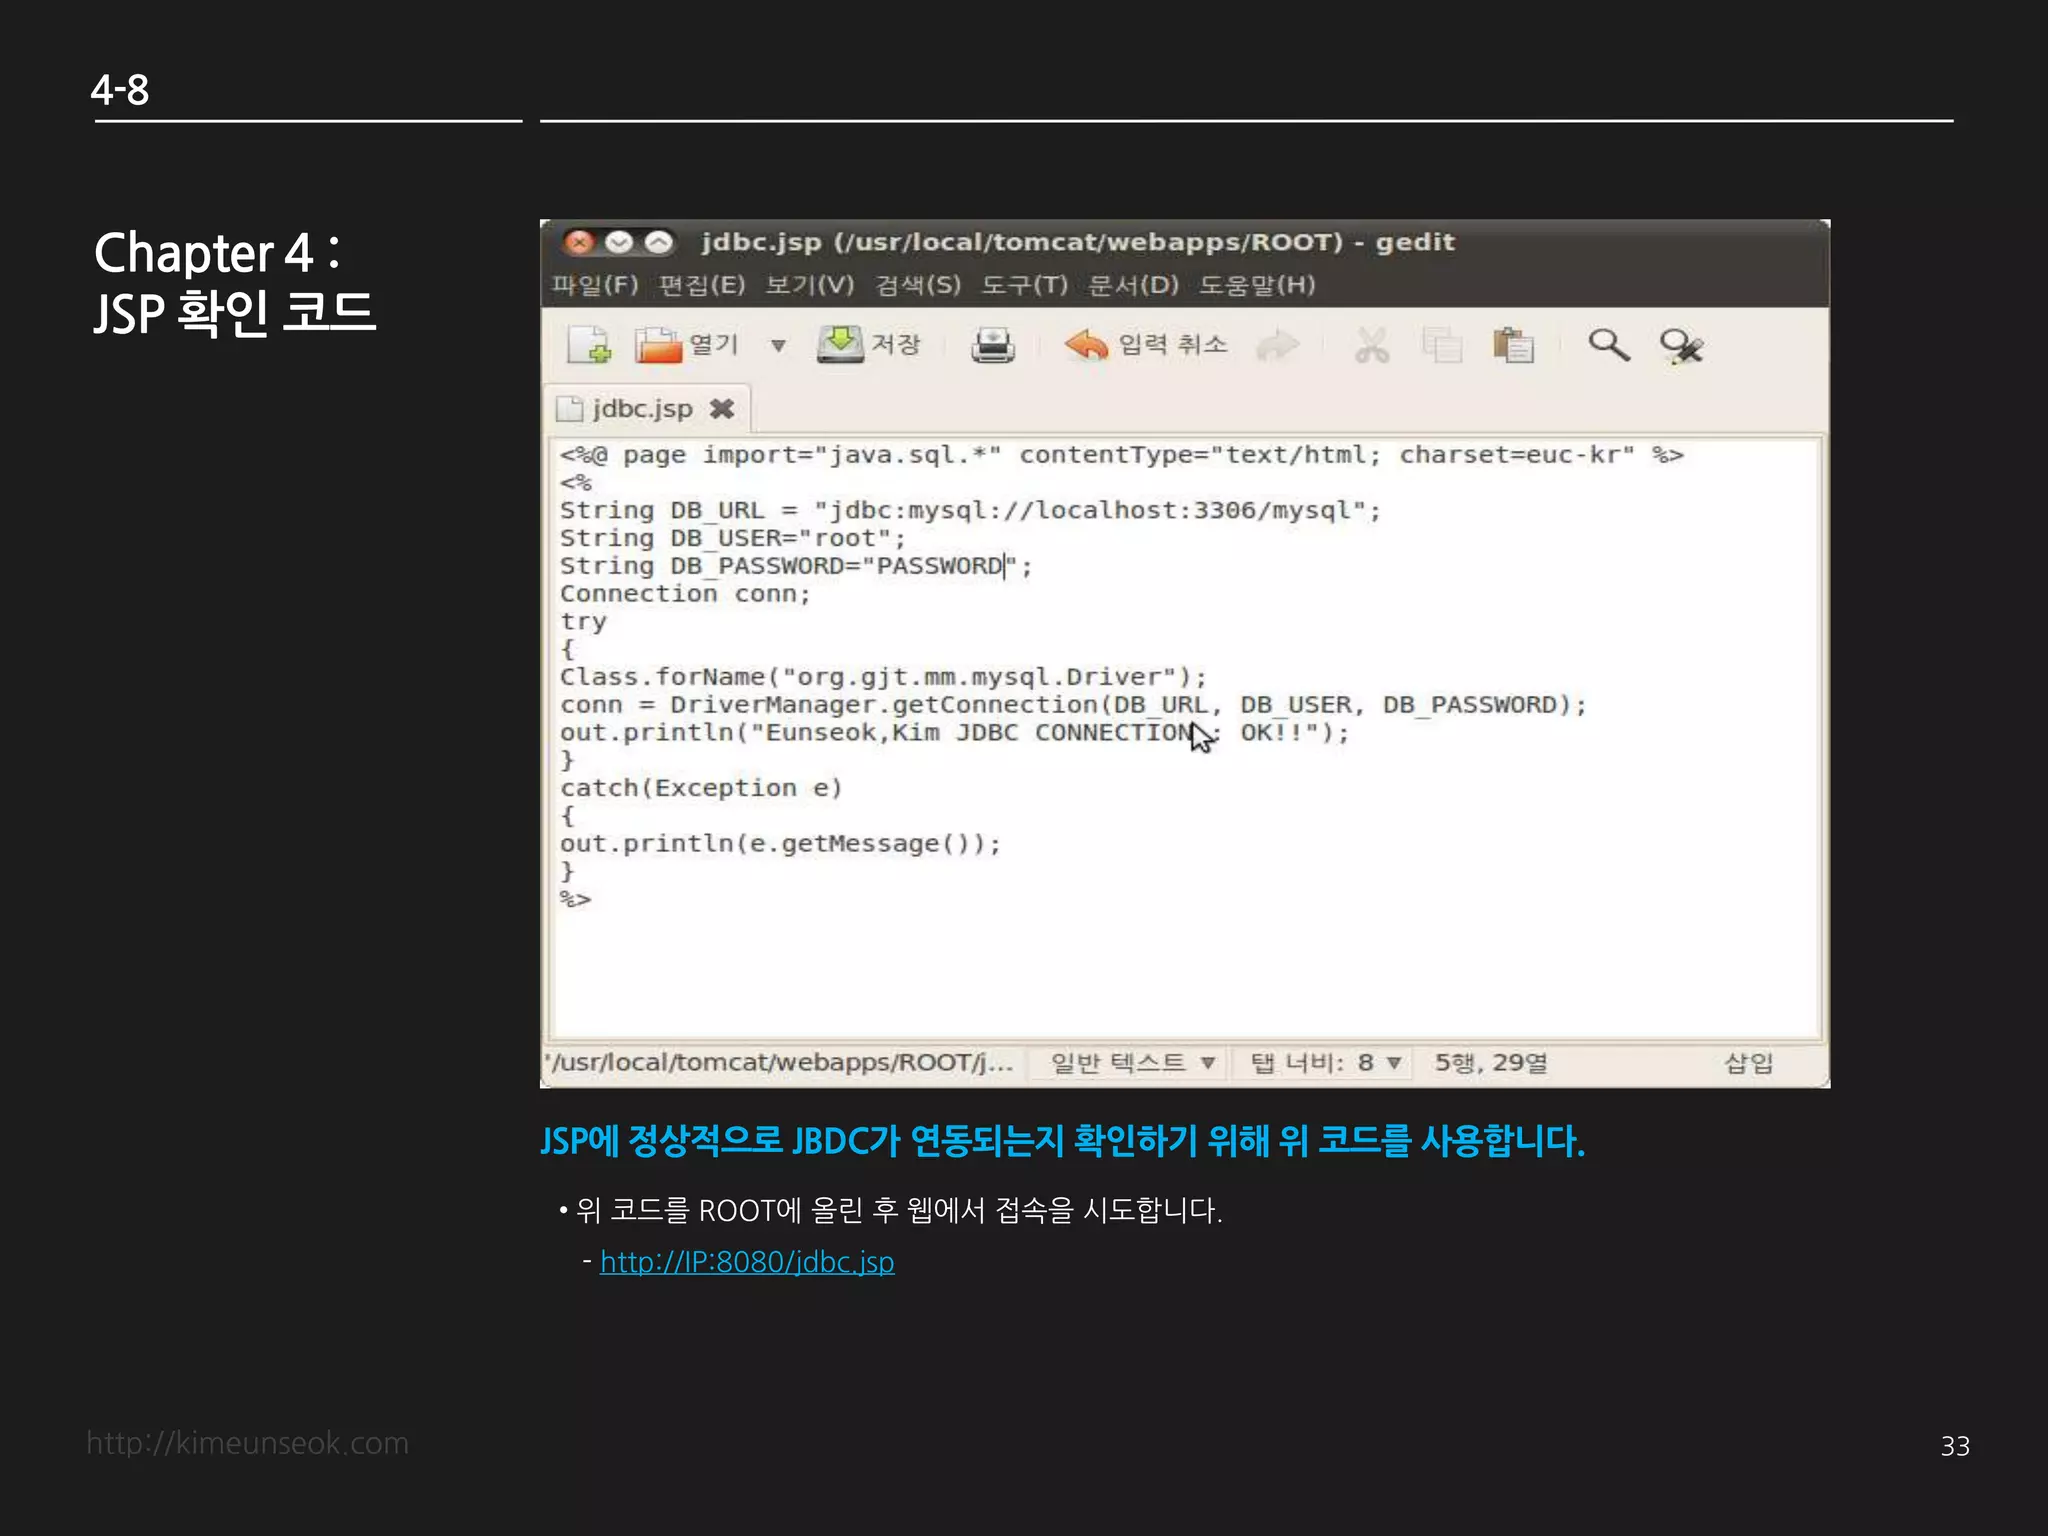This screenshot has width=2048, height=1536.
Task: Undo with the 입력 취소 button
Action: [x=1146, y=345]
